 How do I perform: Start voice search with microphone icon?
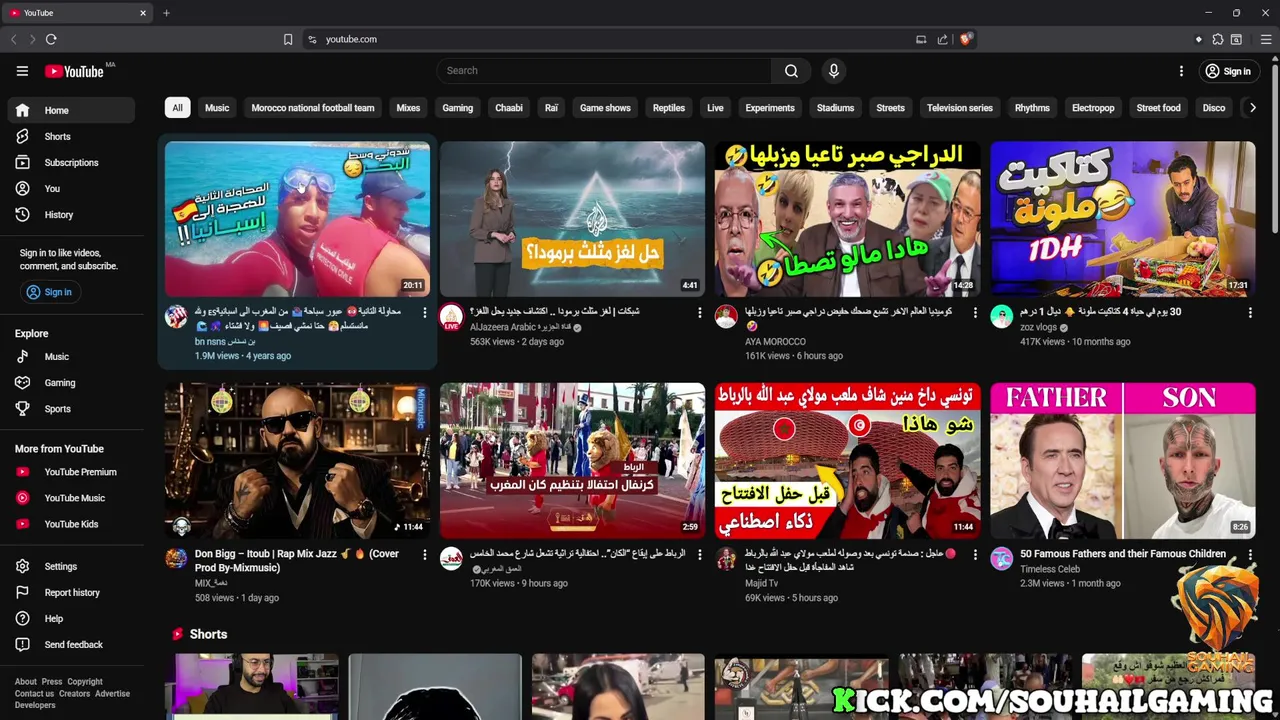[833, 71]
